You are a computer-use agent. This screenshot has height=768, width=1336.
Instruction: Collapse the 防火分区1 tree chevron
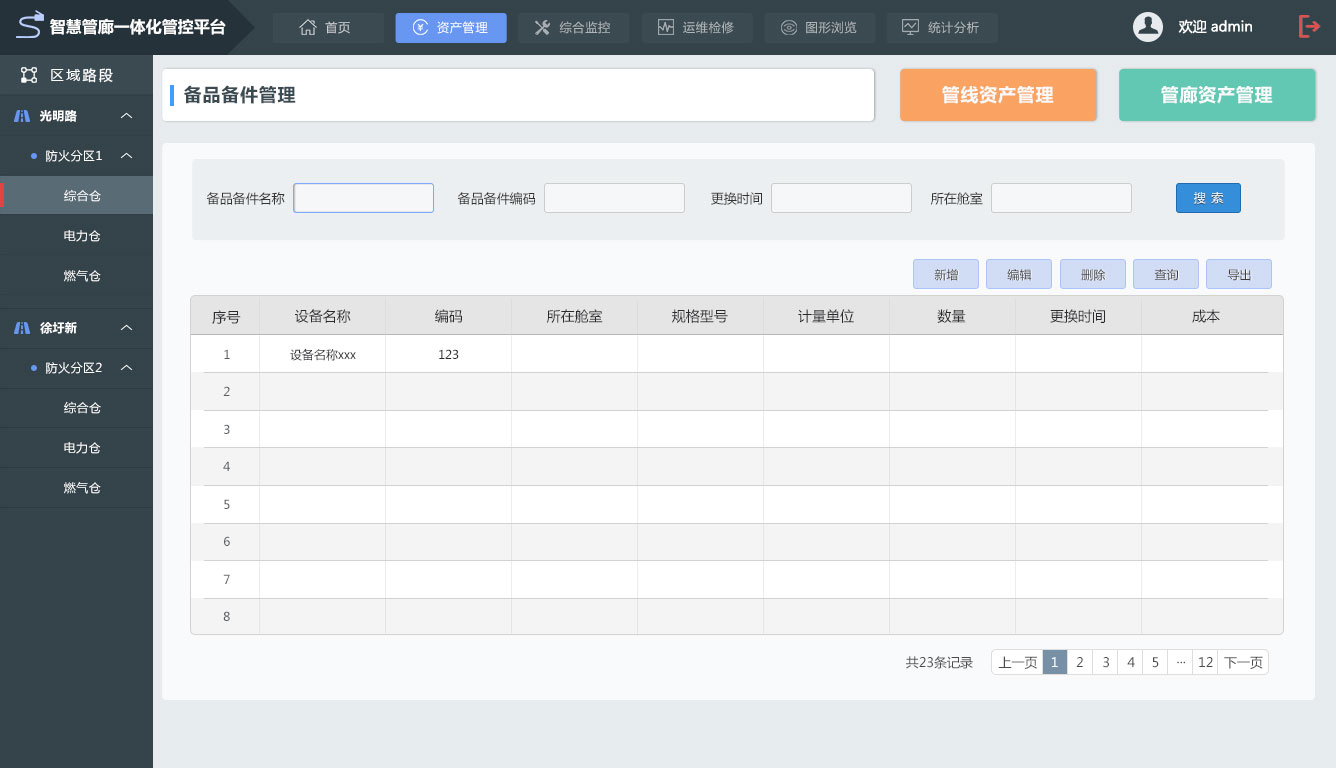click(x=127, y=156)
